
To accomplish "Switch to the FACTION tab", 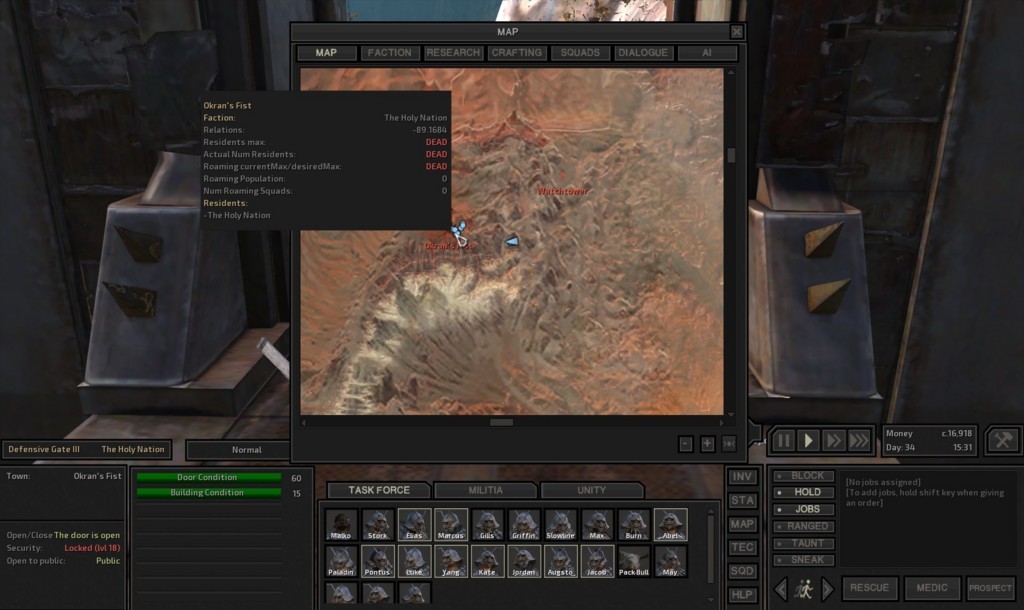I will [x=389, y=53].
